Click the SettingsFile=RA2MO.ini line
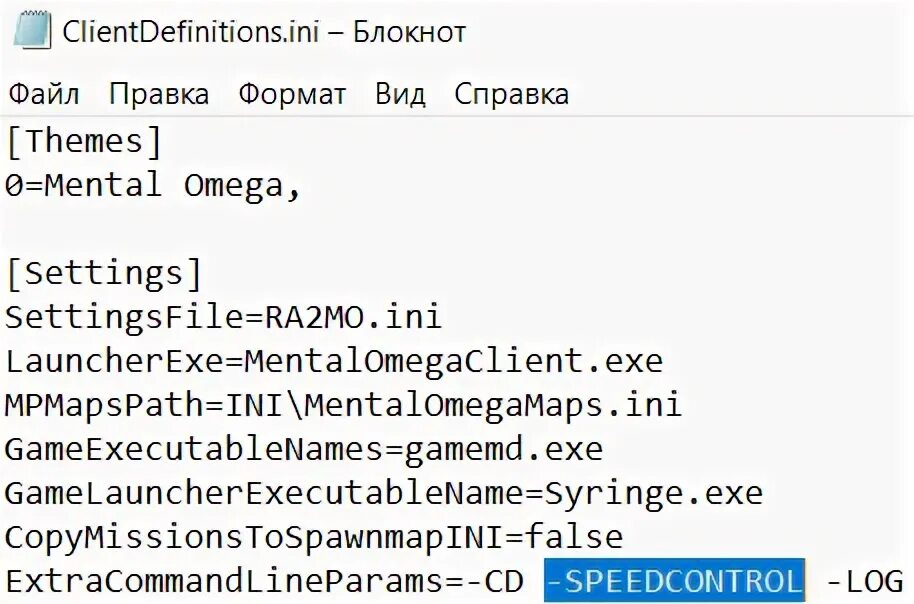The width and height of the screenshot is (914, 604). coord(223,317)
